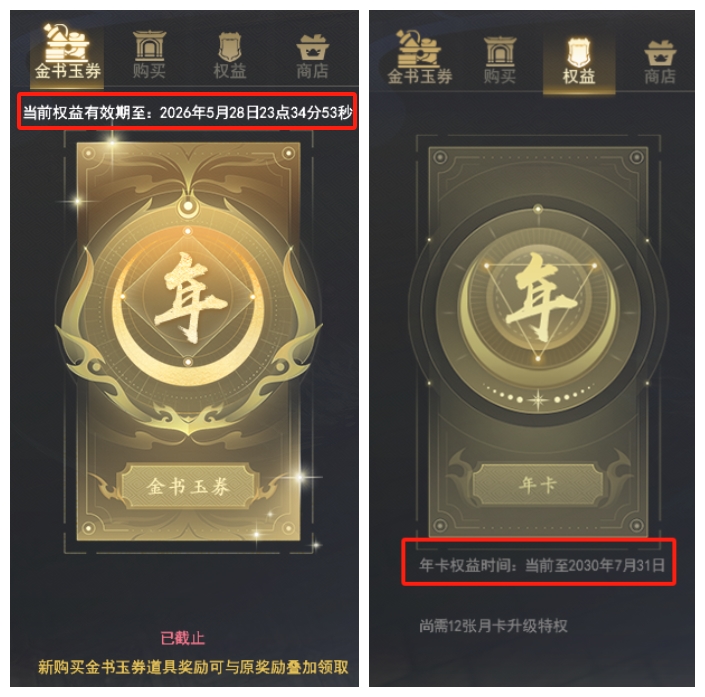Click the 年卡 plaque on right card
Screen dimensions: 705x697
[538, 485]
